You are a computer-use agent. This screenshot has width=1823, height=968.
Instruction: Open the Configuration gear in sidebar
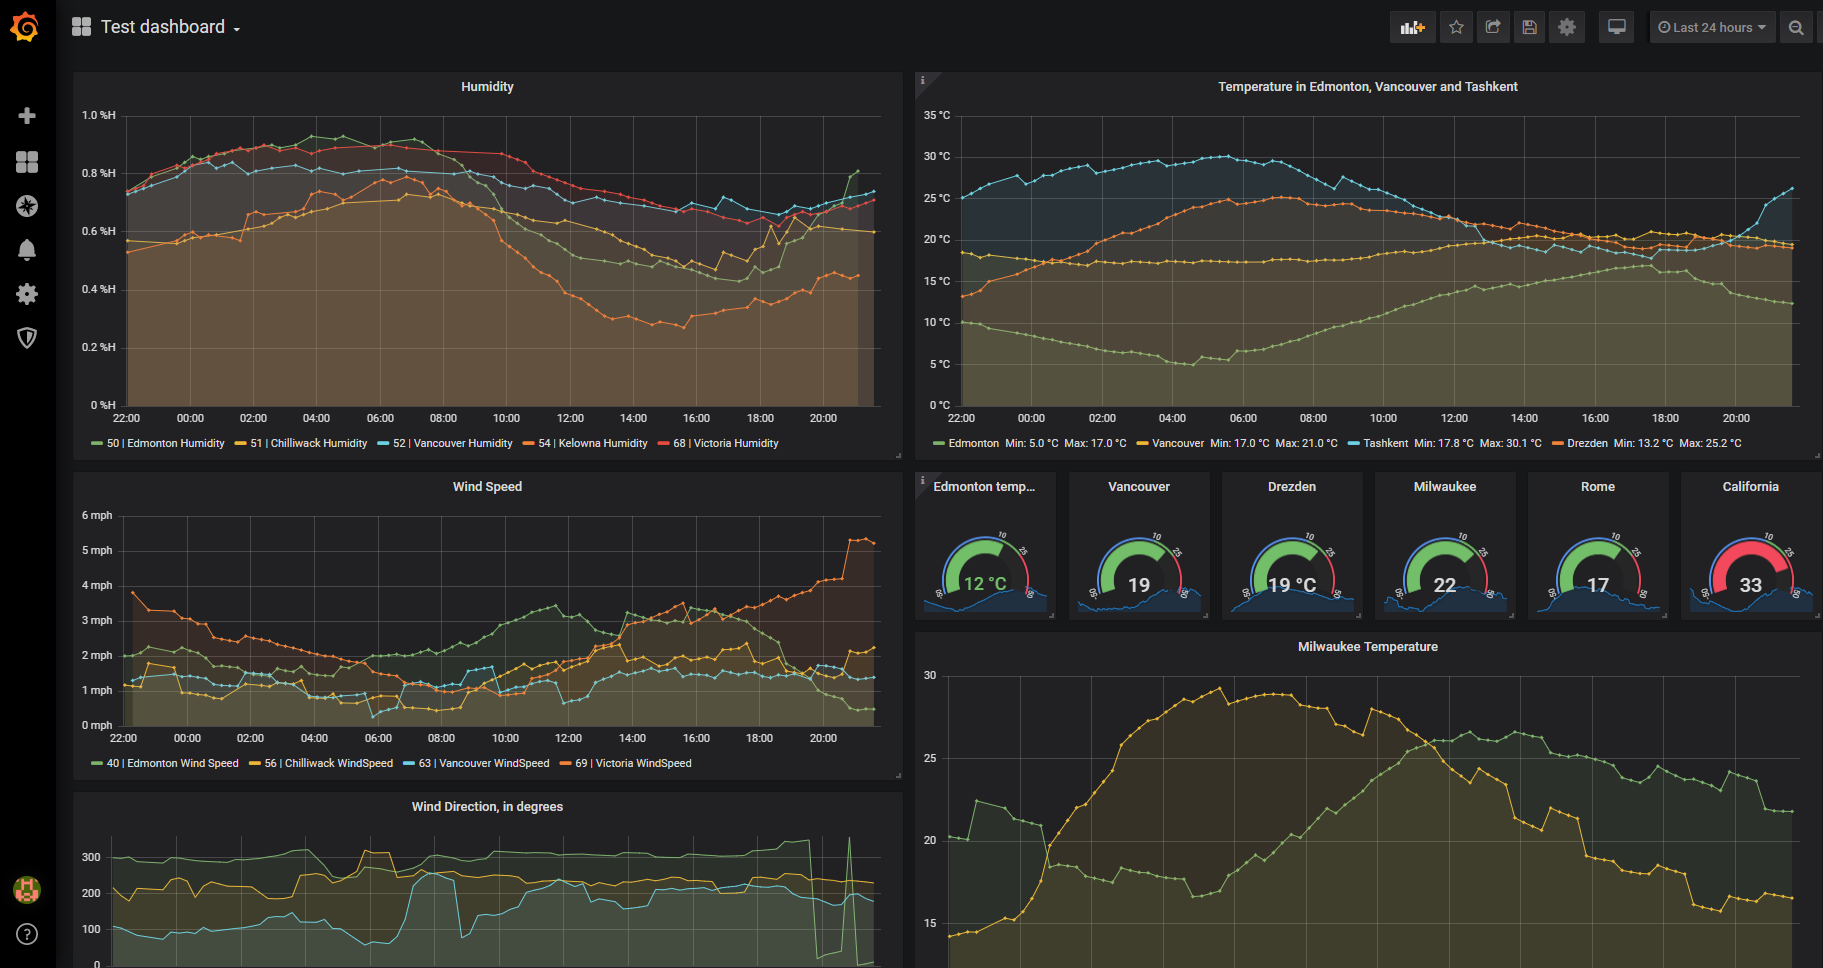(27, 294)
